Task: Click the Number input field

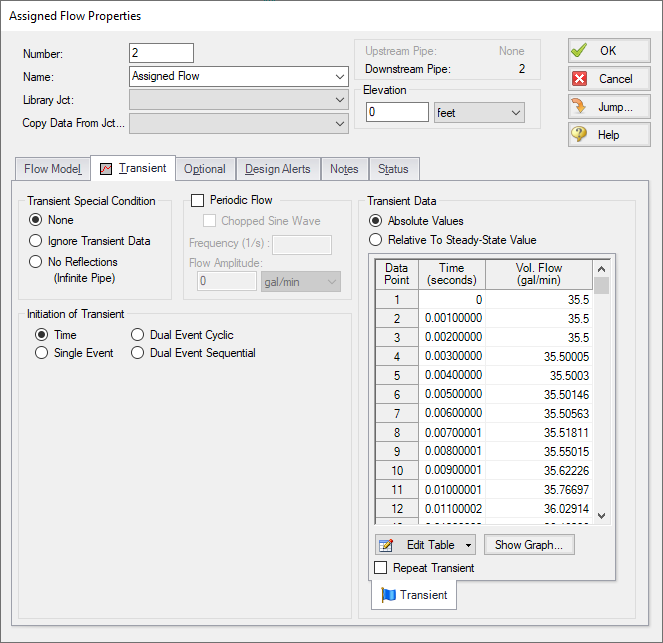Action: (161, 53)
